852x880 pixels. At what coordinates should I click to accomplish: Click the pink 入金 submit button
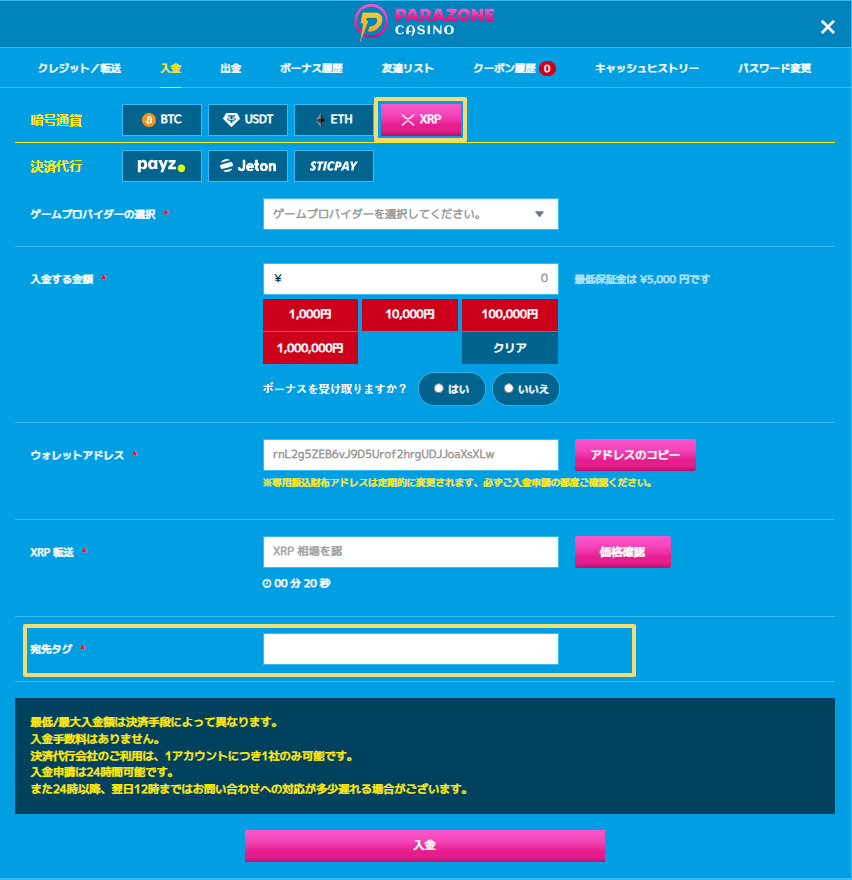425,845
